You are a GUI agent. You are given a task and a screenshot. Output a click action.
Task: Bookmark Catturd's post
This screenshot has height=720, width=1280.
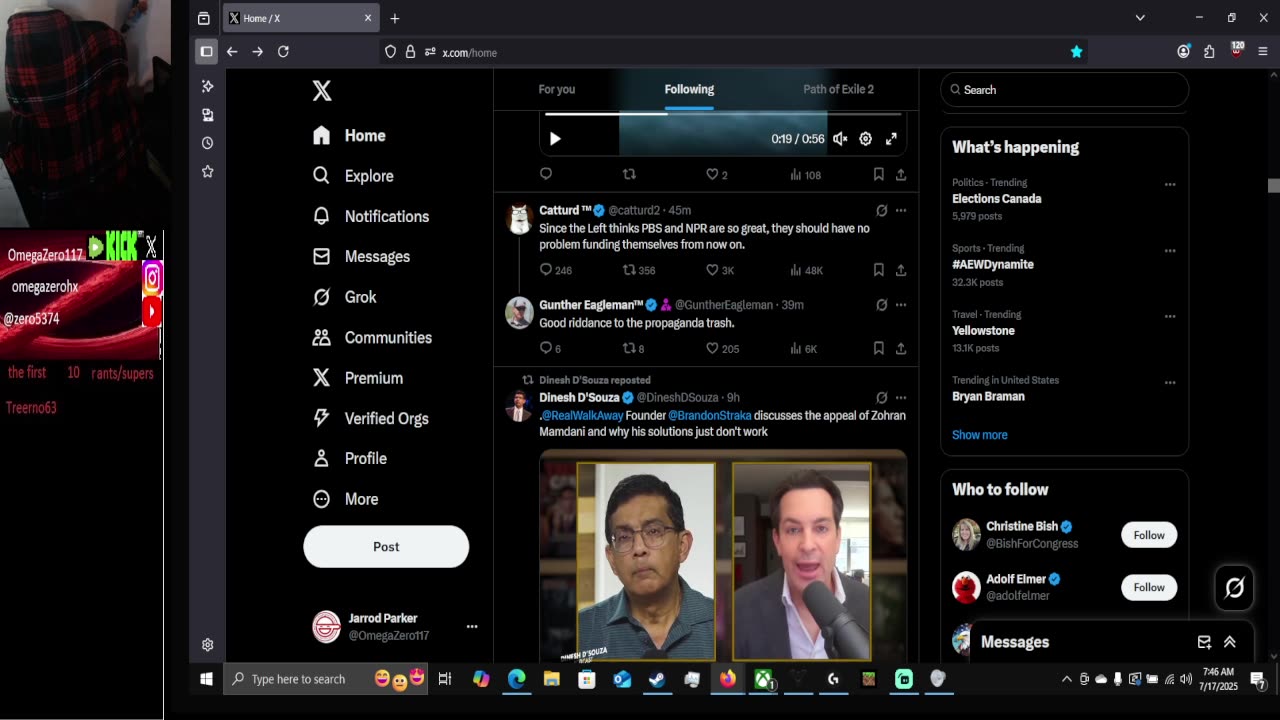pos(878,270)
